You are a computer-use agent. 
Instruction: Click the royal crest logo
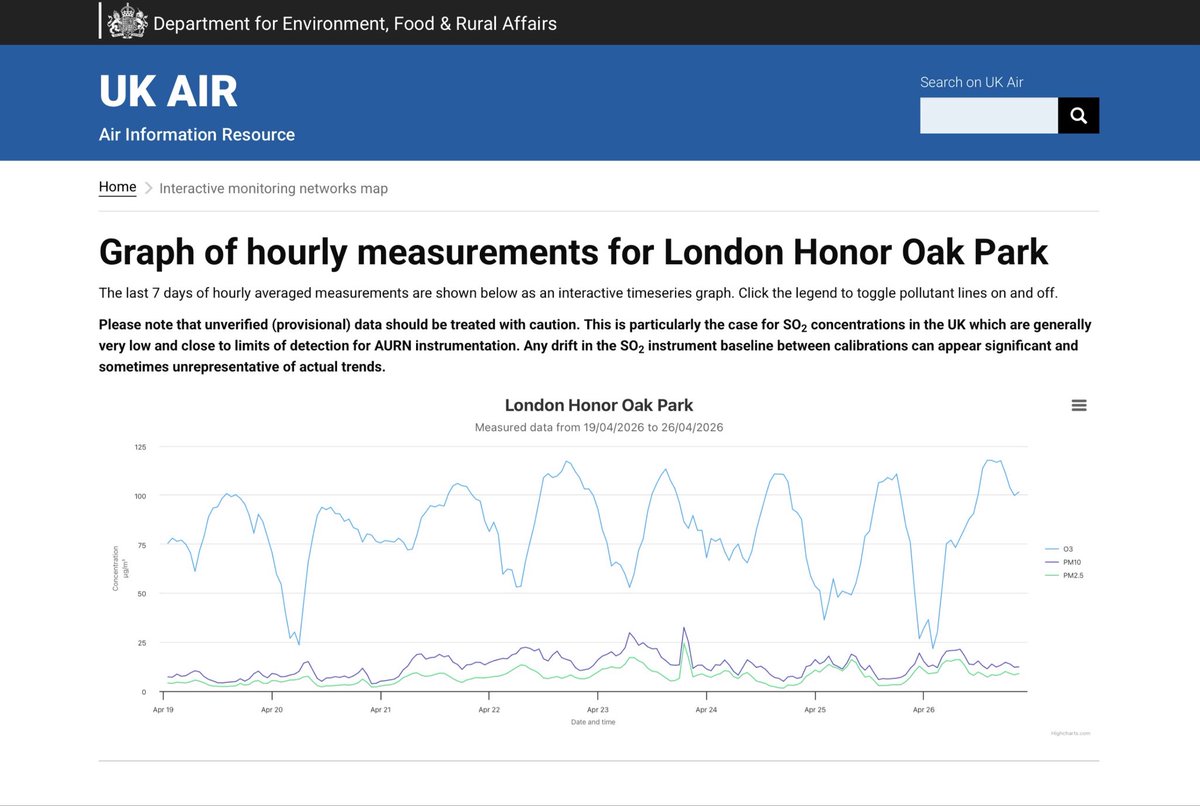127,22
